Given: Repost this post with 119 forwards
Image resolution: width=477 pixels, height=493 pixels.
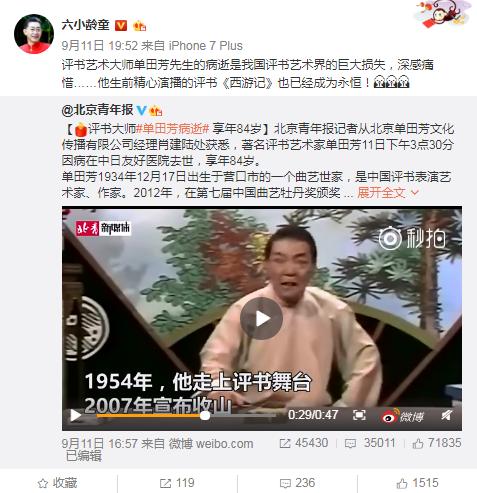Looking at the screenshot, I should (x=177, y=483).
